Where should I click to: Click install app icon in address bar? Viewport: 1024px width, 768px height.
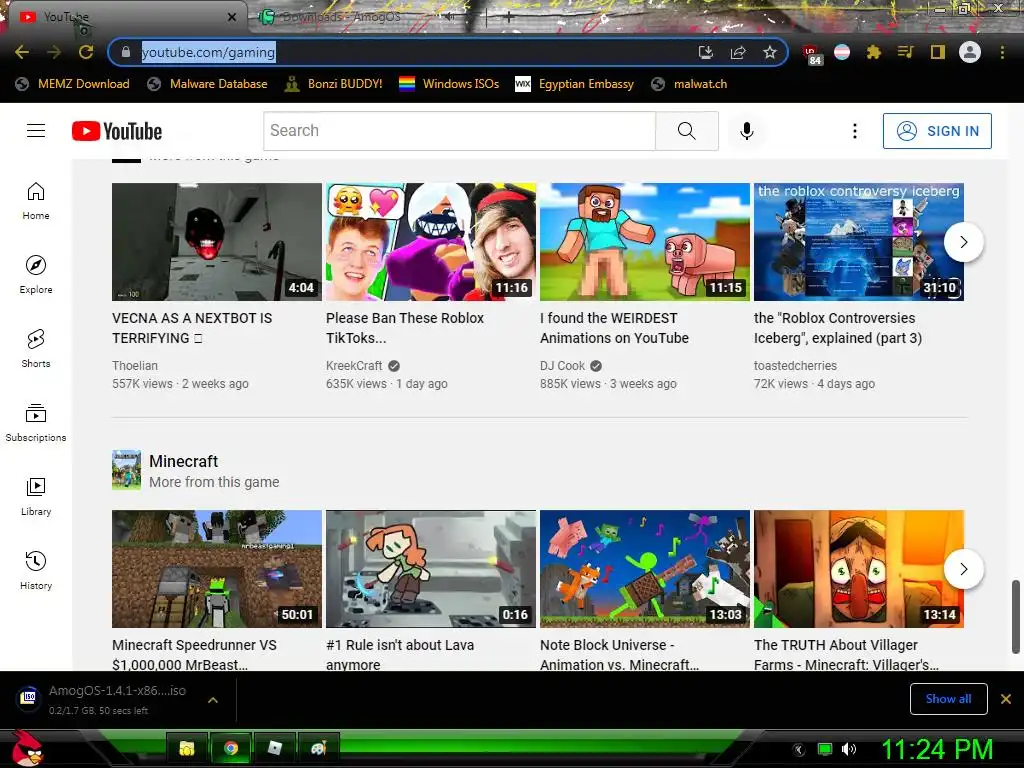pyautogui.click(x=706, y=52)
